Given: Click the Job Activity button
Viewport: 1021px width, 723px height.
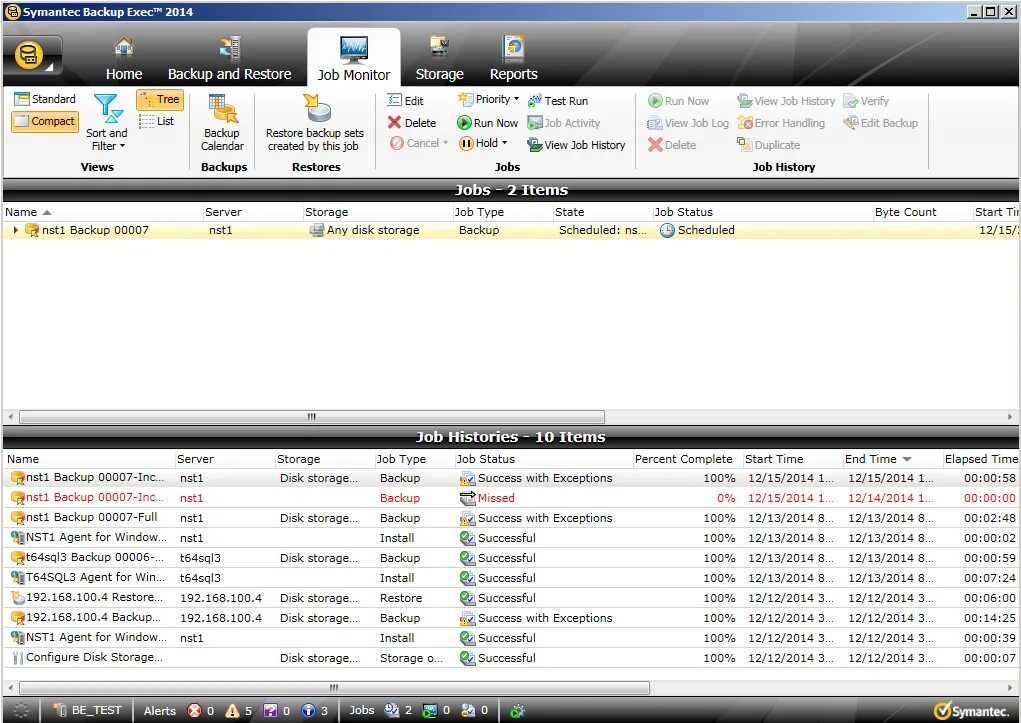Looking at the screenshot, I should click(x=564, y=122).
